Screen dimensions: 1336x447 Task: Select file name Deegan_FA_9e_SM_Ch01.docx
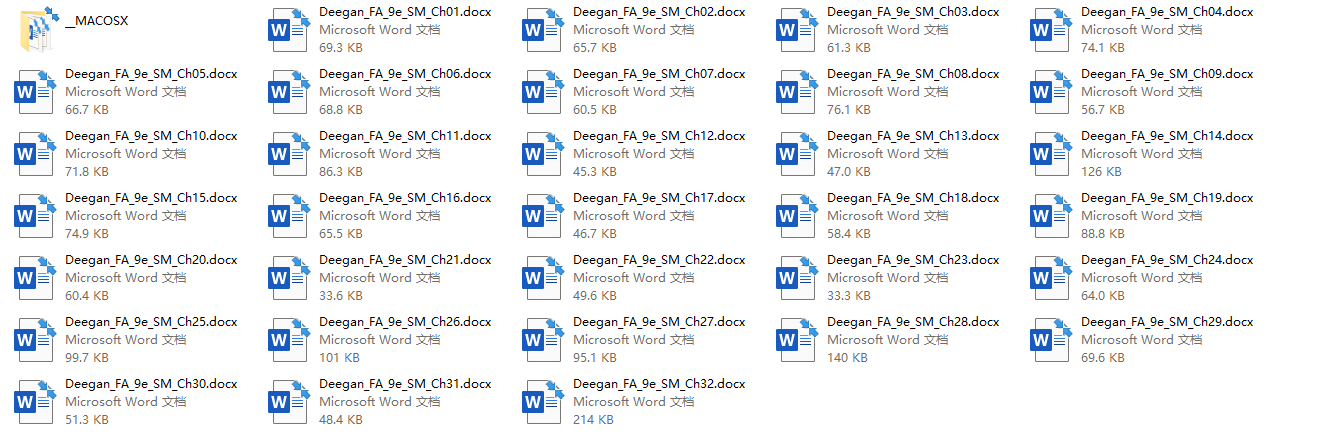405,12
